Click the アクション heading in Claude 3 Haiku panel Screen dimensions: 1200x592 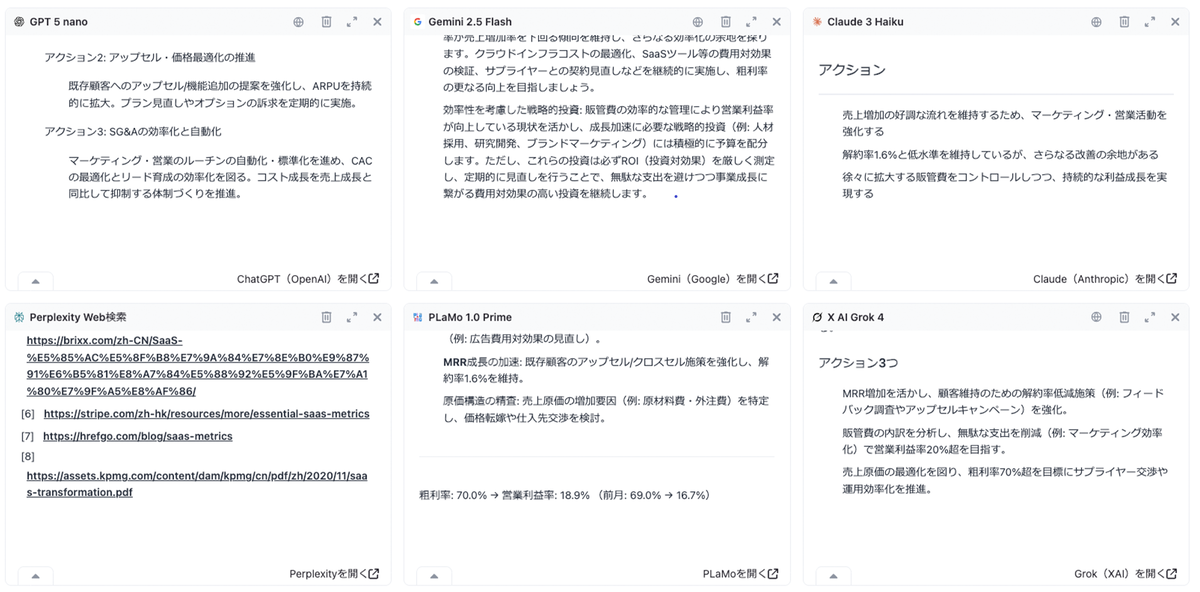click(852, 70)
